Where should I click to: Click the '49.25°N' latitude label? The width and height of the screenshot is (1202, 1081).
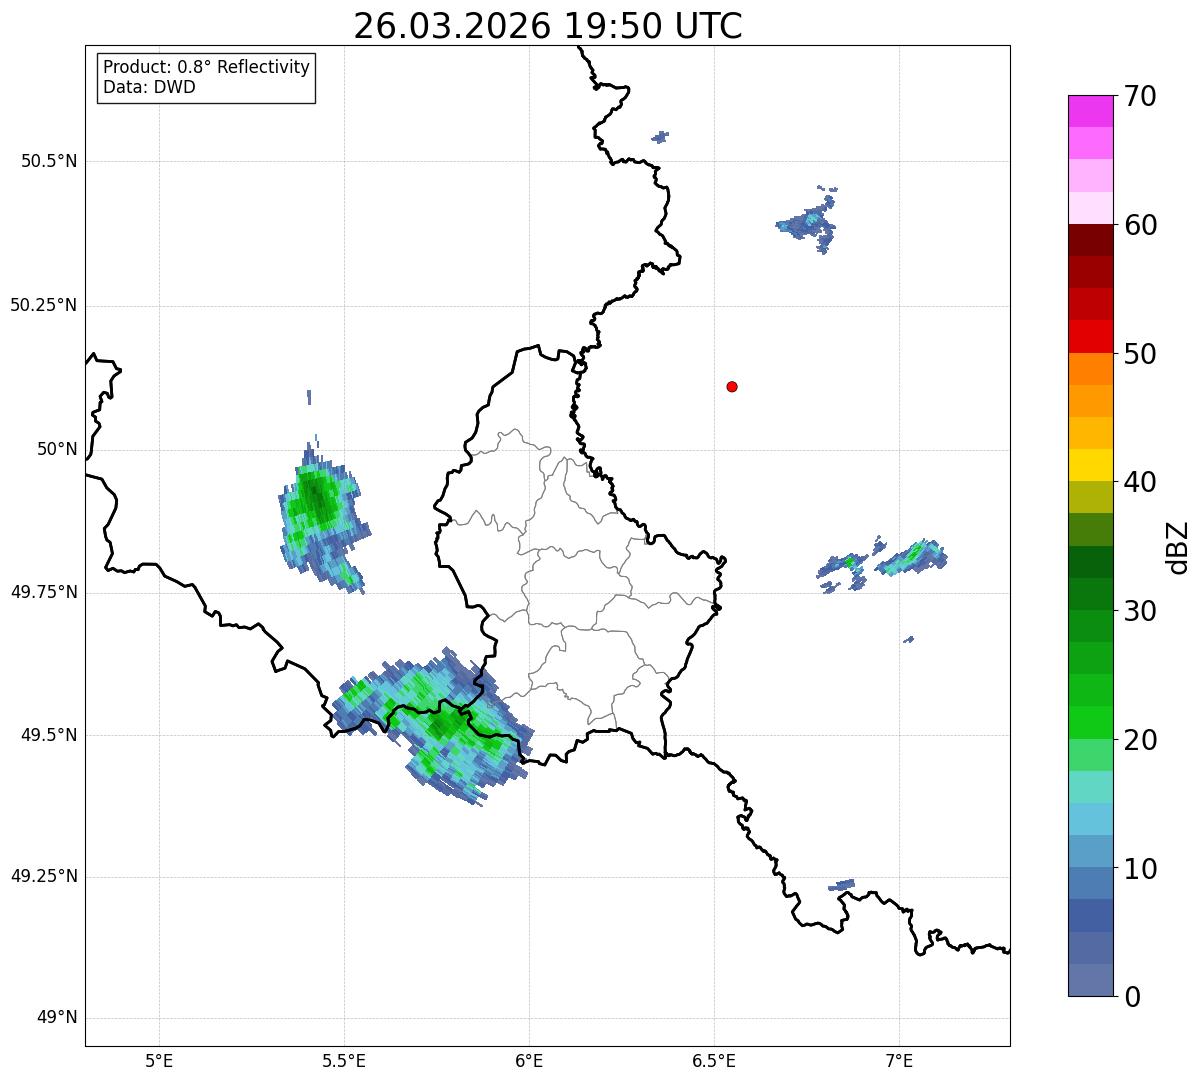tap(44, 877)
